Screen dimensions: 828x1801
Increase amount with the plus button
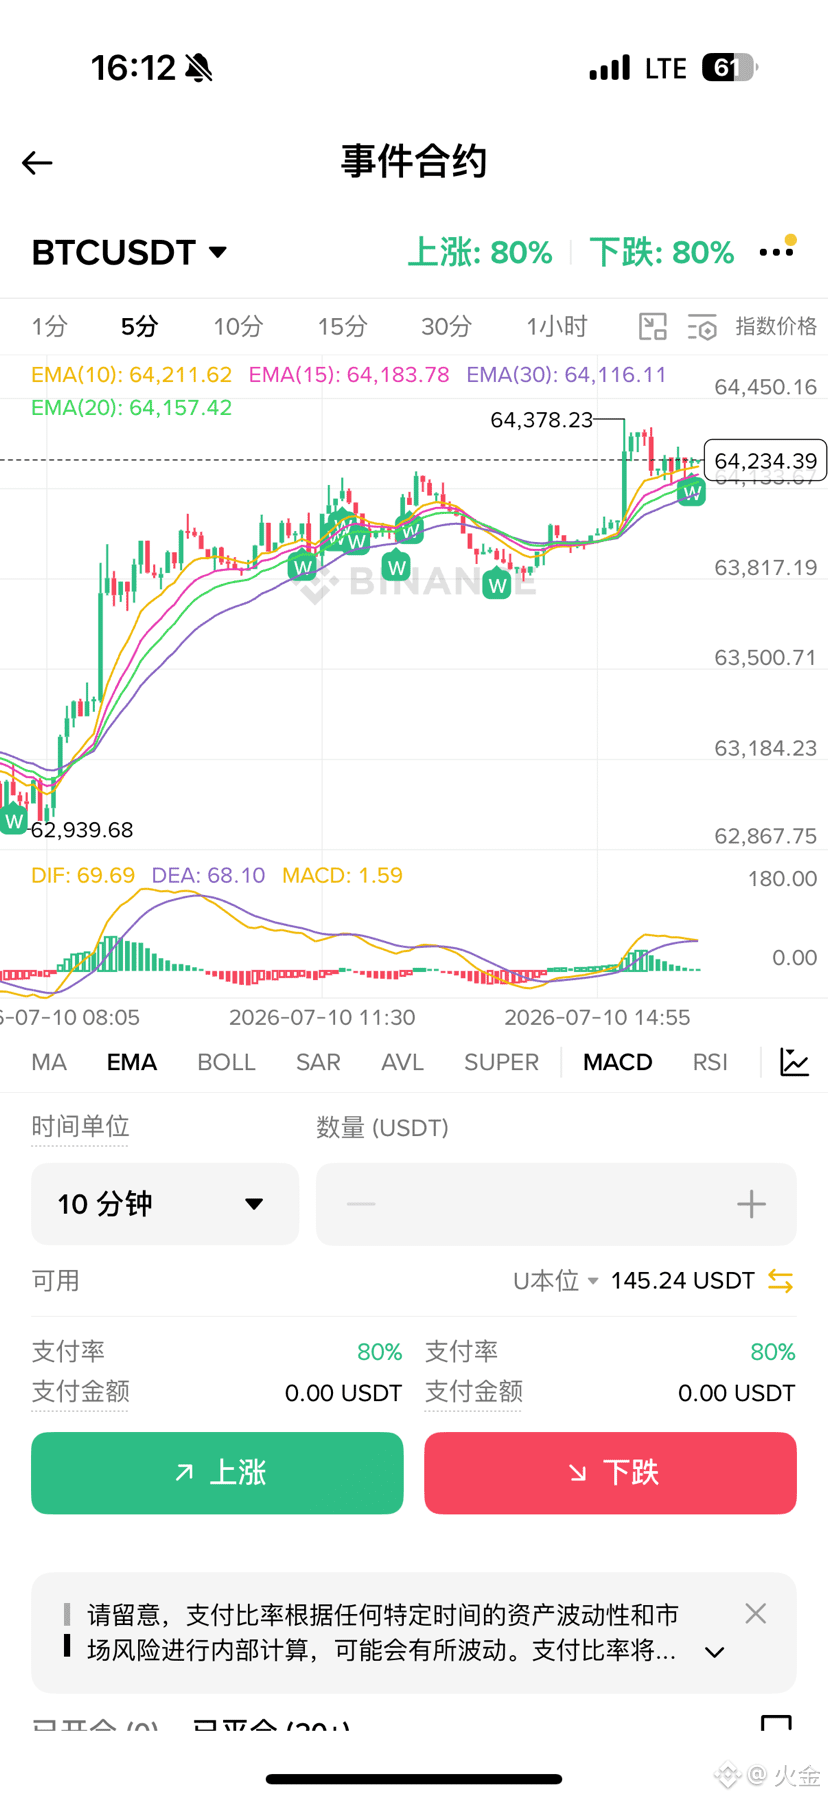pos(751,1204)
